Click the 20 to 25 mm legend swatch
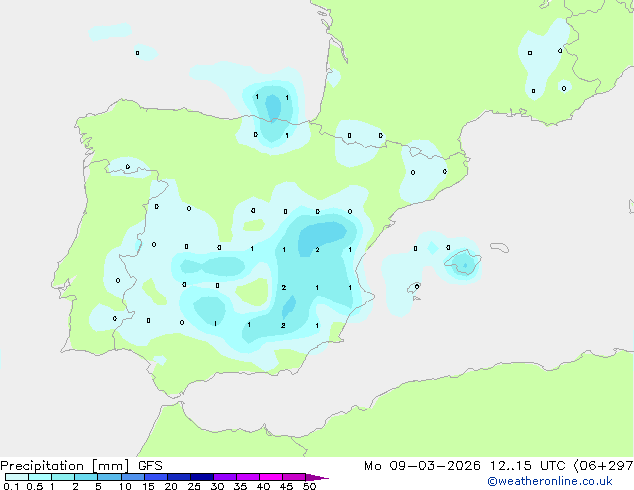This screenshot has width=634, height=490. [178, 477]
